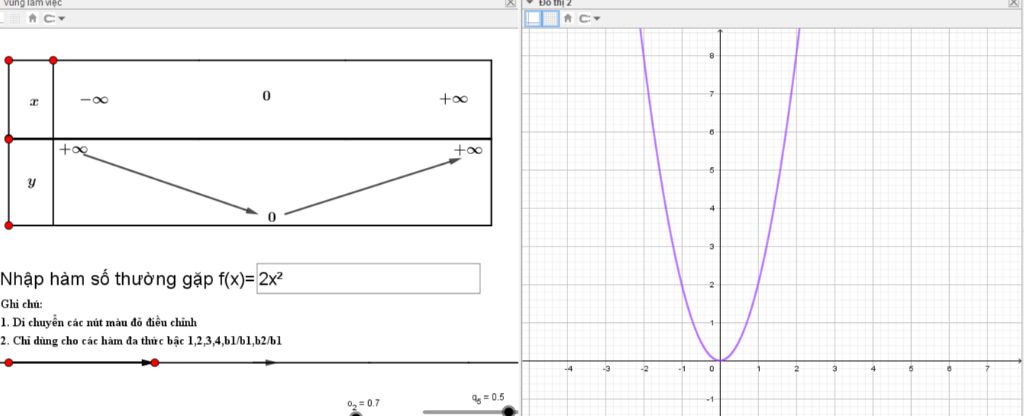
Task: Click the decreasing arrow in the variation table
Action: pos(170,184)
